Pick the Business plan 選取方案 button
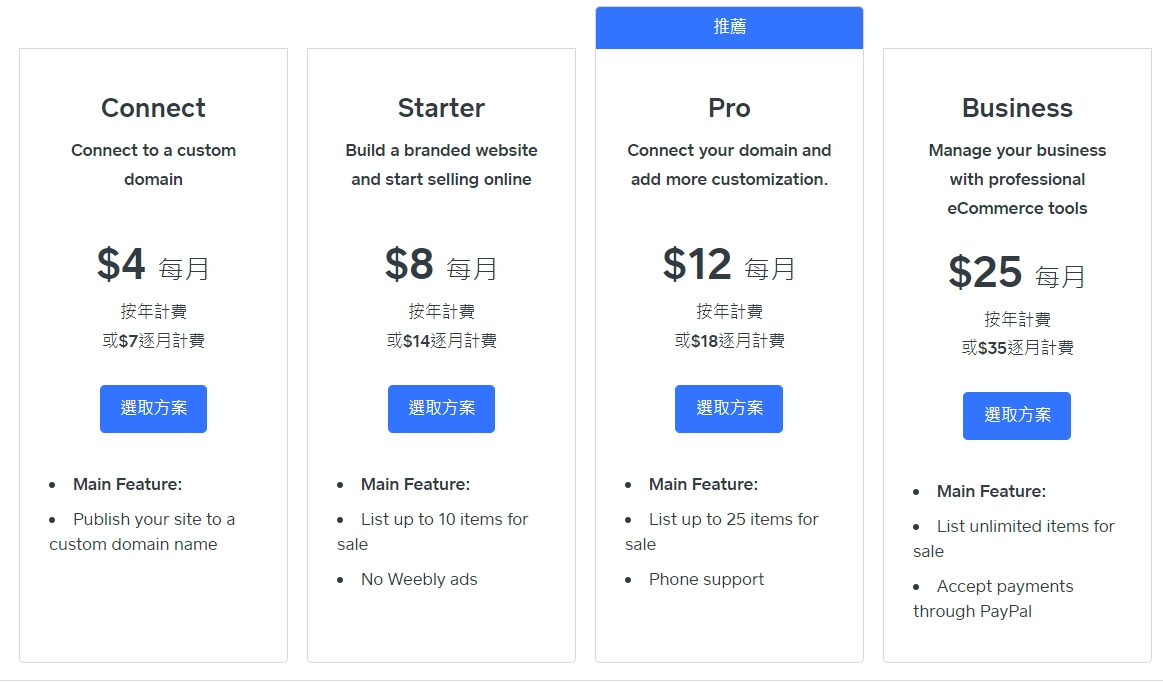 point(1016,415)
